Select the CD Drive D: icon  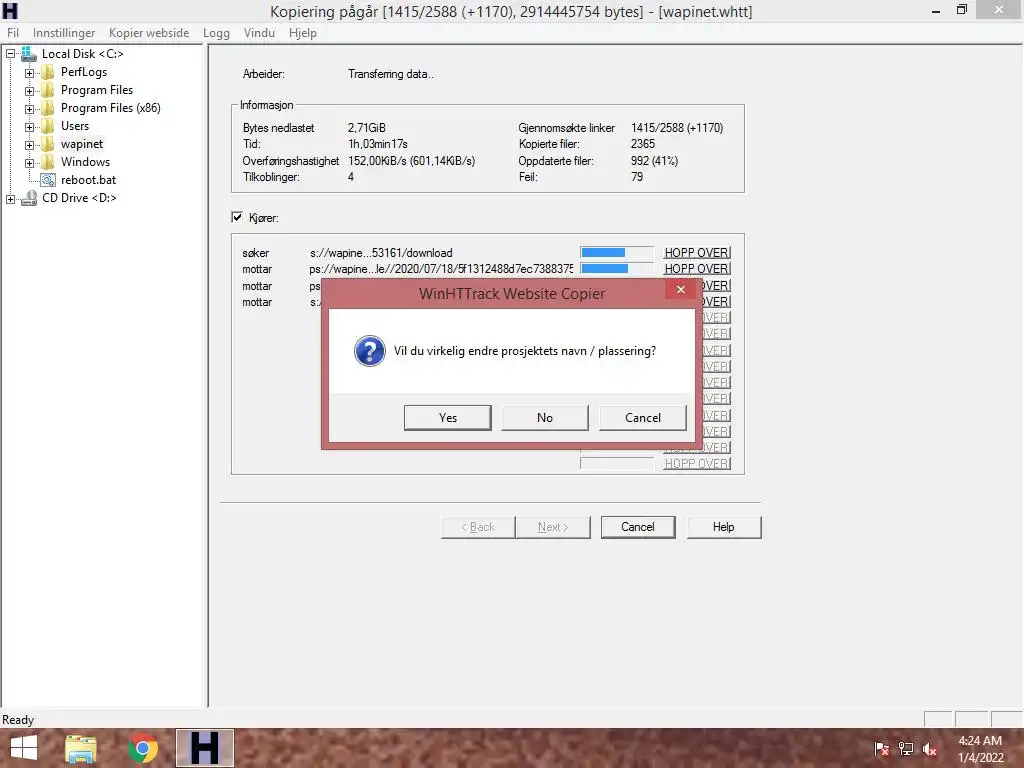[x=29, y=198]
